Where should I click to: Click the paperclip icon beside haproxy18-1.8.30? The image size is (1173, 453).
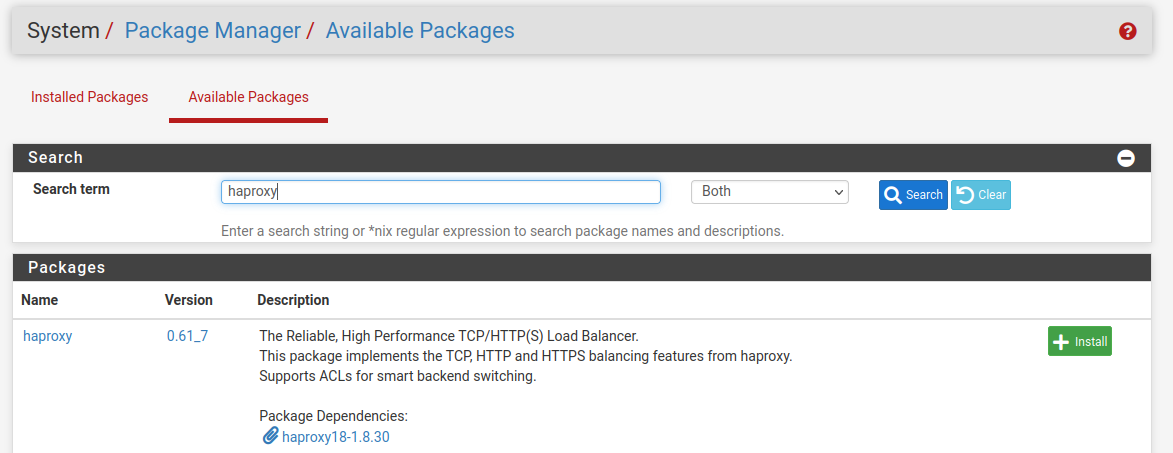point(270,436)
